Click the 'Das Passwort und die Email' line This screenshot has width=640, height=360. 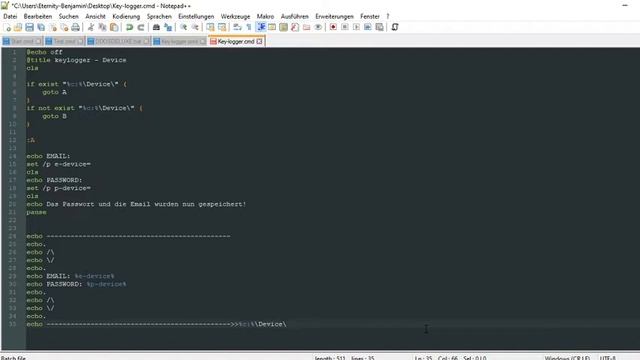coord(136,204)
